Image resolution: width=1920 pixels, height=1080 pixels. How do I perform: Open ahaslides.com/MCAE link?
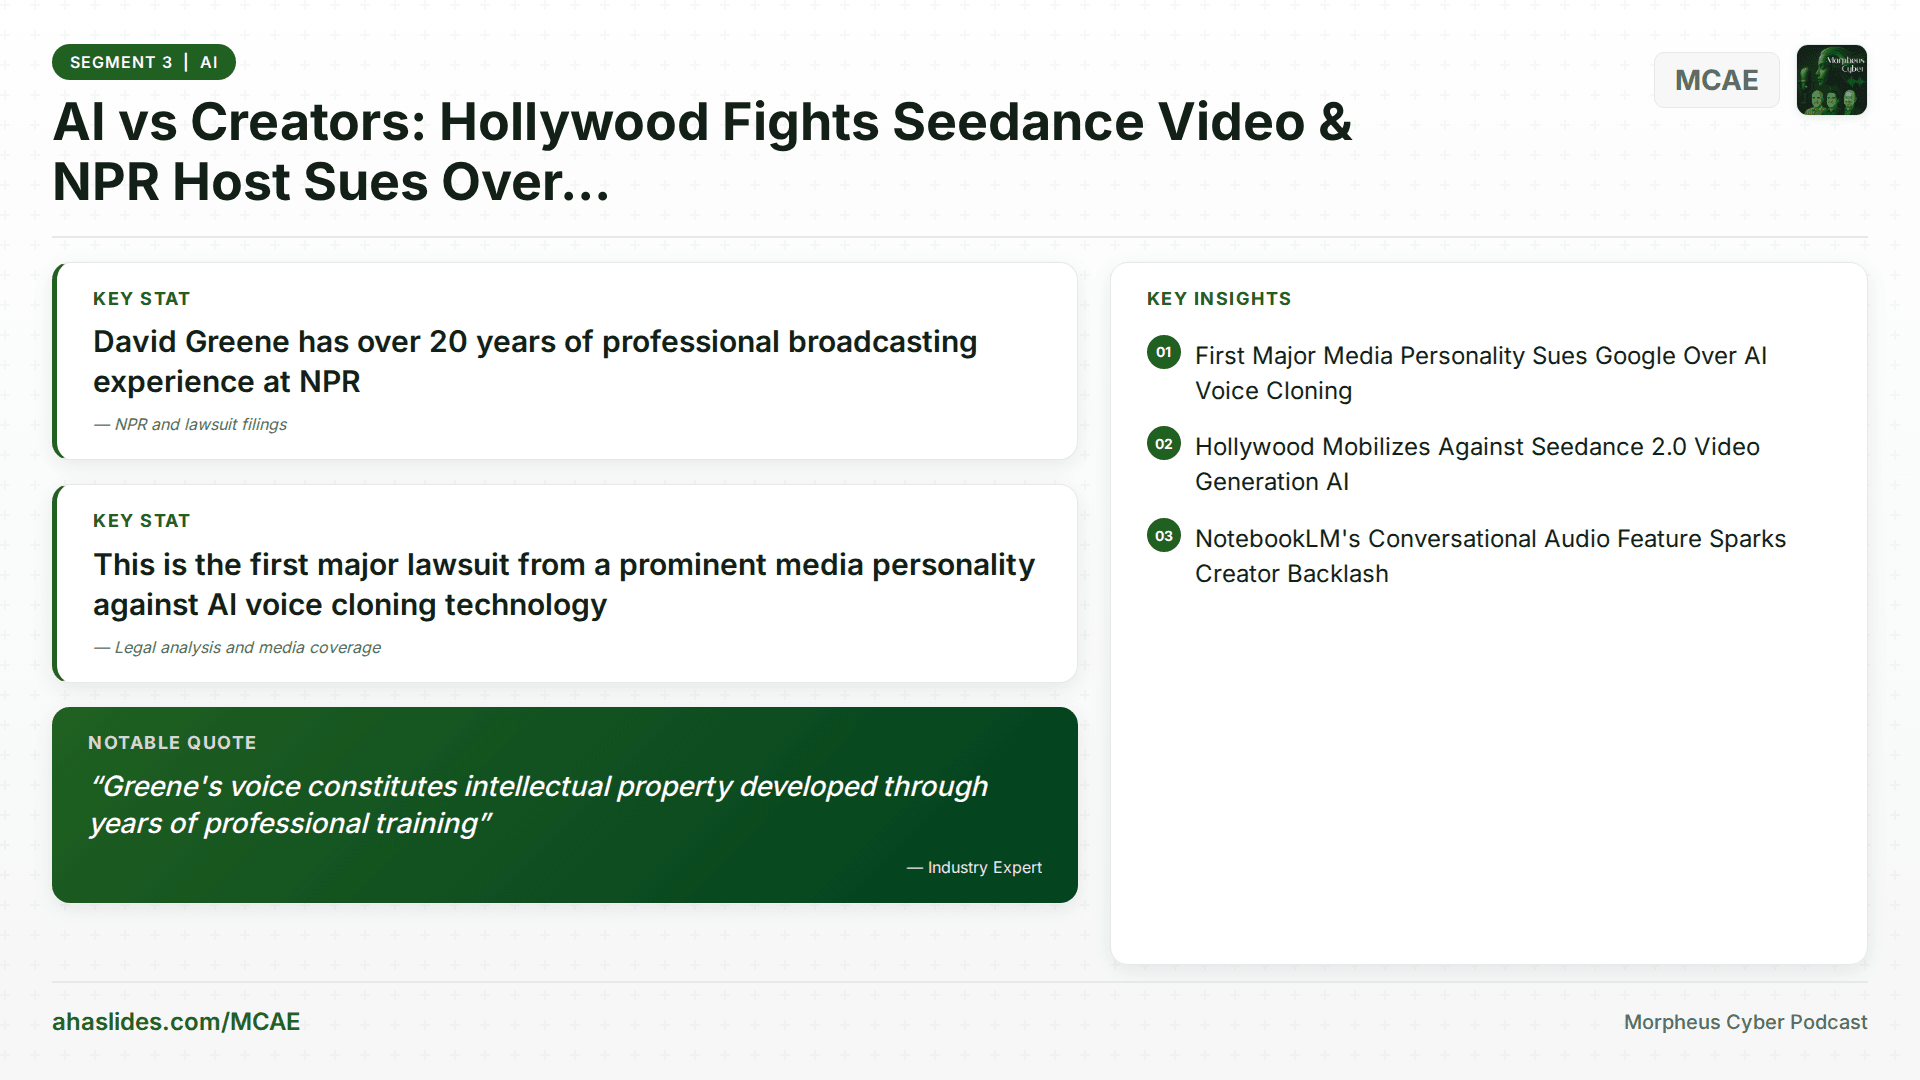(176, 1021)
